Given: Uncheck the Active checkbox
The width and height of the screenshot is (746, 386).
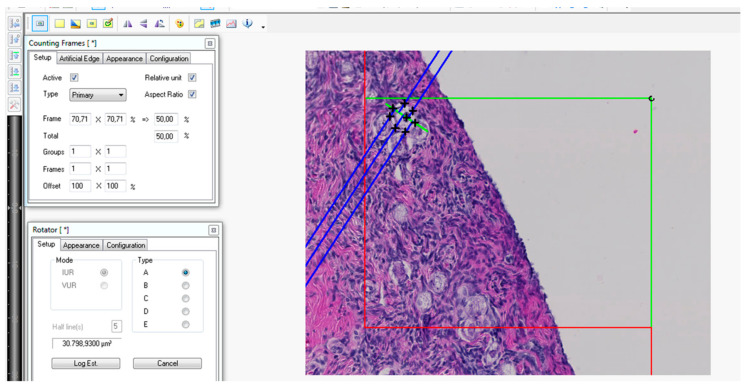Looking at the screenshot, I should (74, 78).
